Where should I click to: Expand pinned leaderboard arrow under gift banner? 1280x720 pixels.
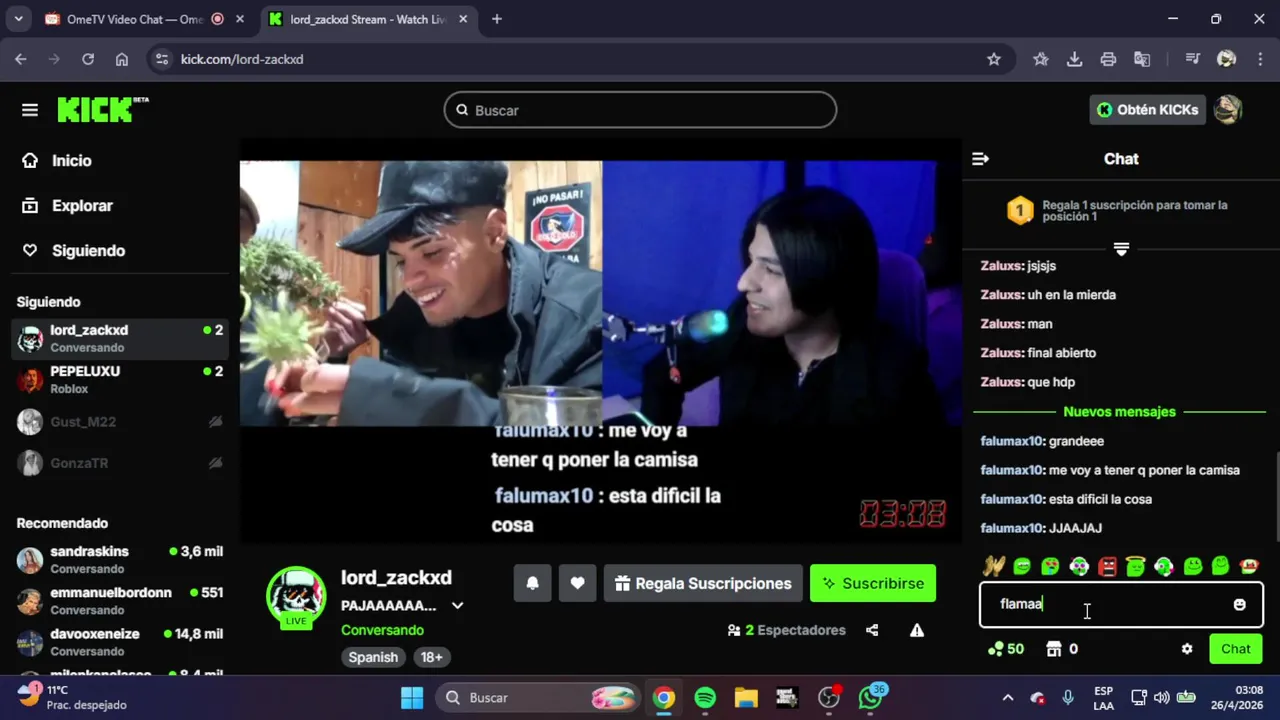pos(1121,249)
